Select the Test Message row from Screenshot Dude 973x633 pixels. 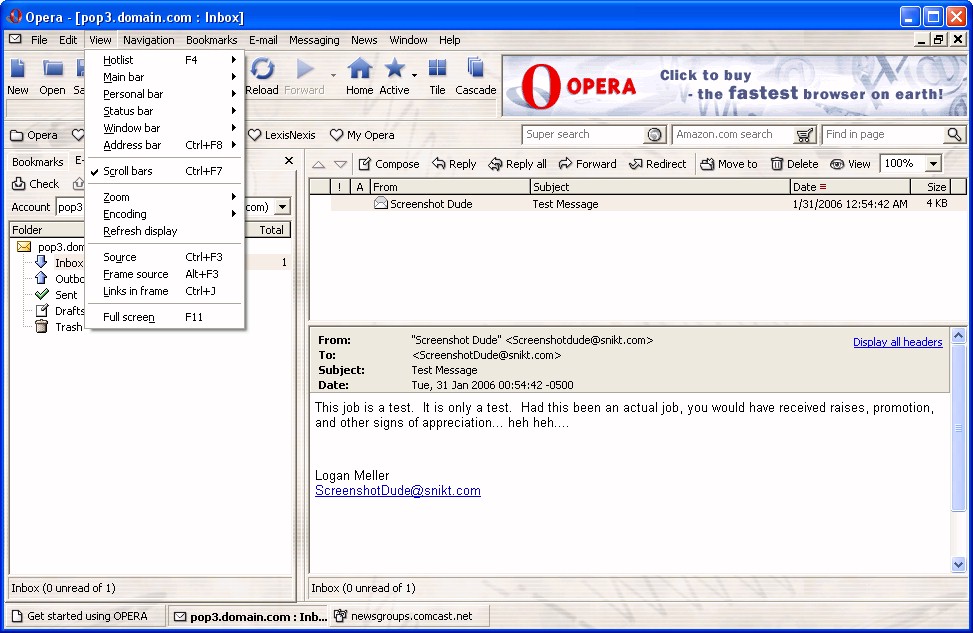coord(639,204)
